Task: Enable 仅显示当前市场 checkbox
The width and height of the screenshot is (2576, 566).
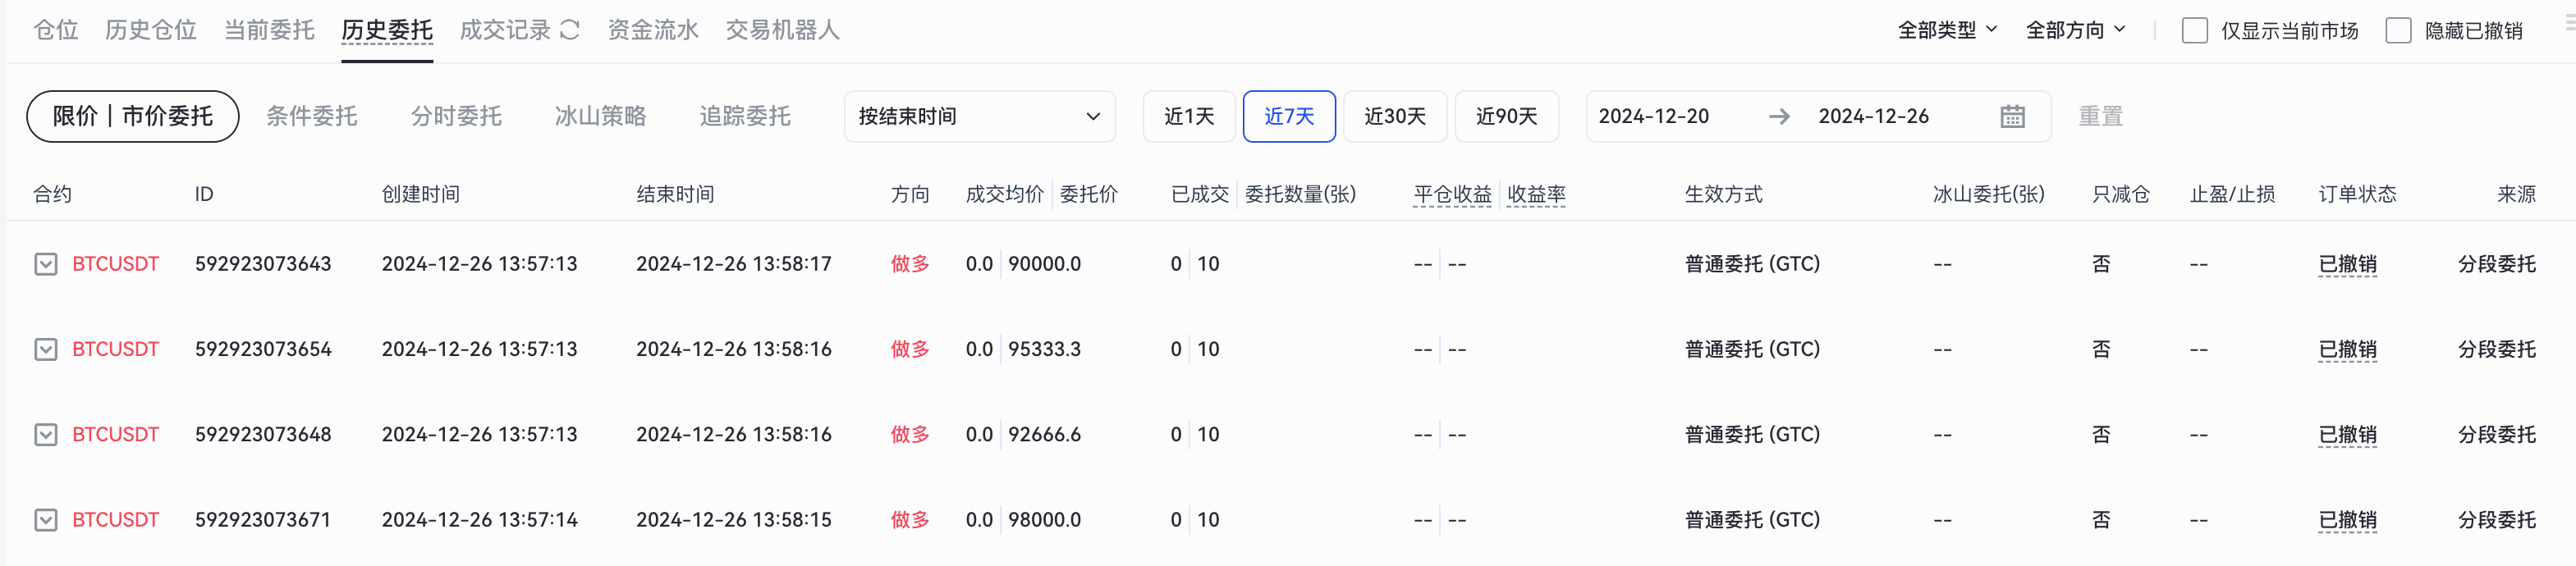Action: coord(2194,31)
